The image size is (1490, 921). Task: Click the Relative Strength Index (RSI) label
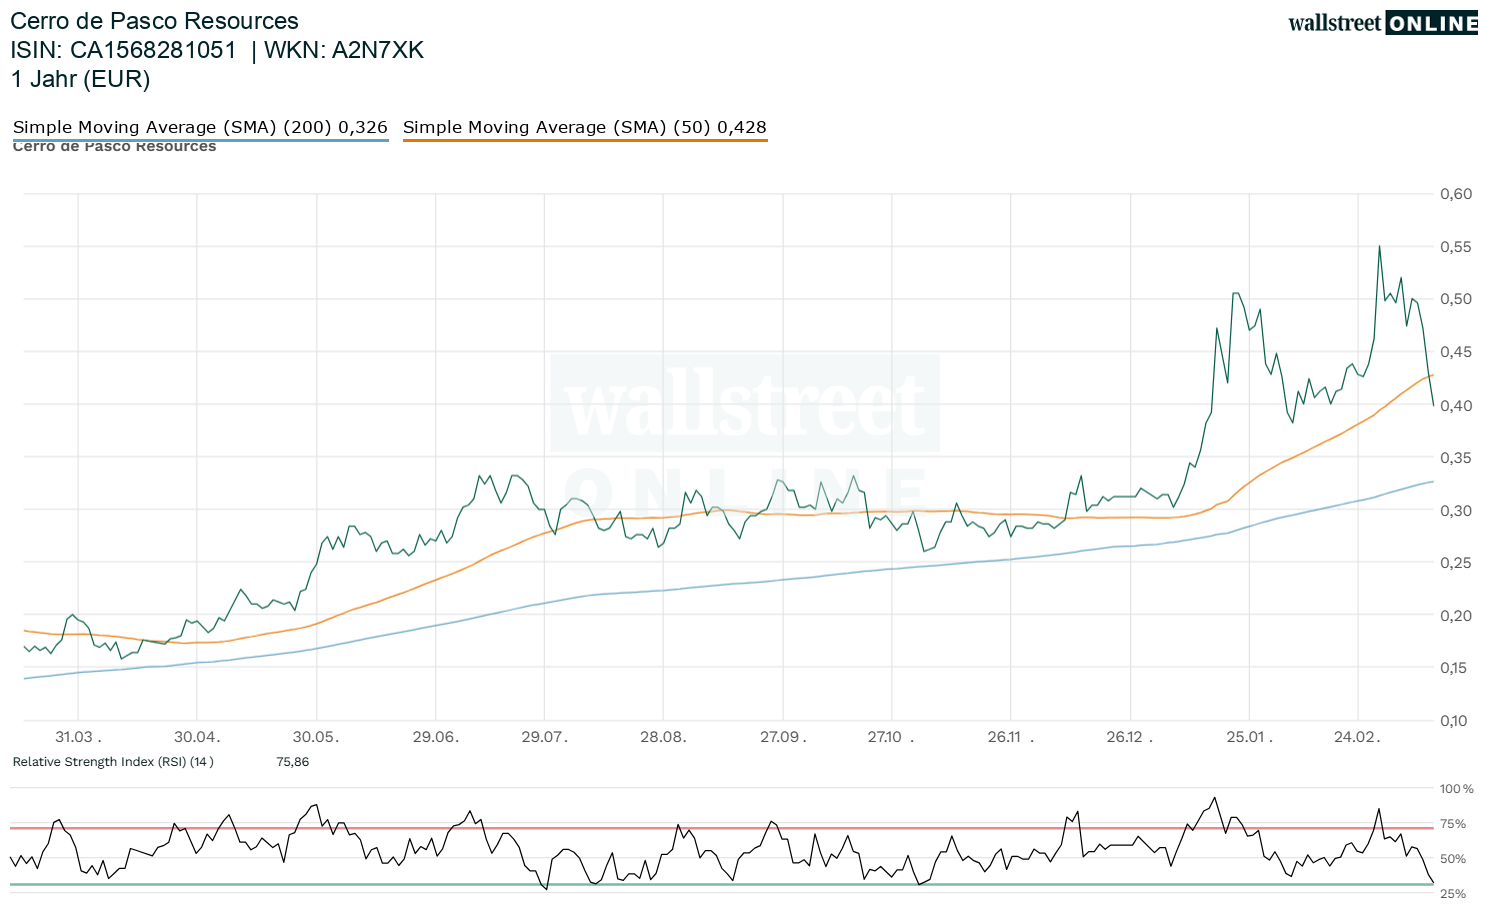113,762
